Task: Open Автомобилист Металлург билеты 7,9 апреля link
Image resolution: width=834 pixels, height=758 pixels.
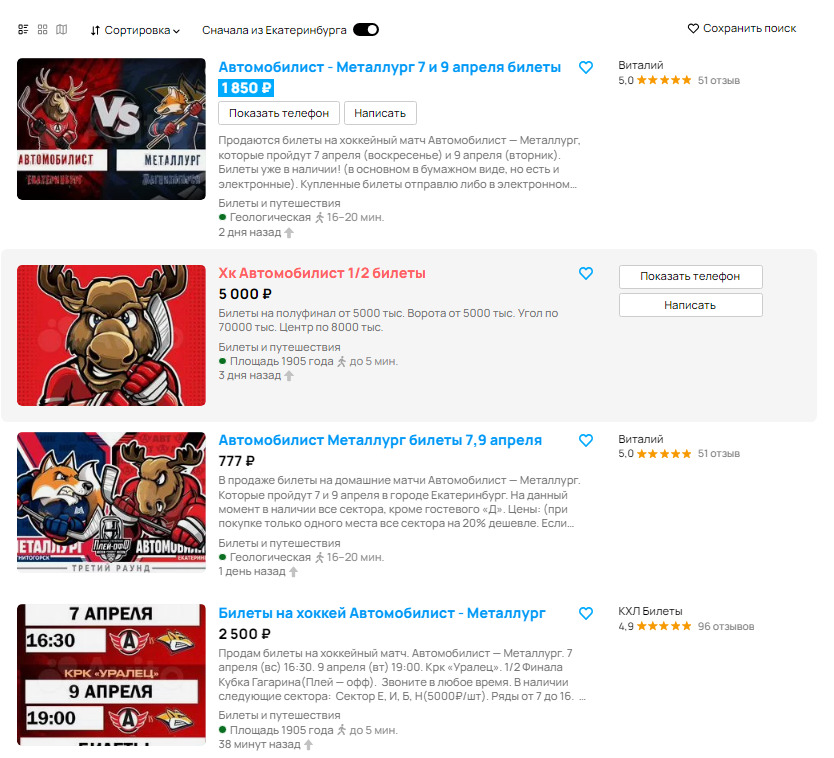Action: (380, 440)
